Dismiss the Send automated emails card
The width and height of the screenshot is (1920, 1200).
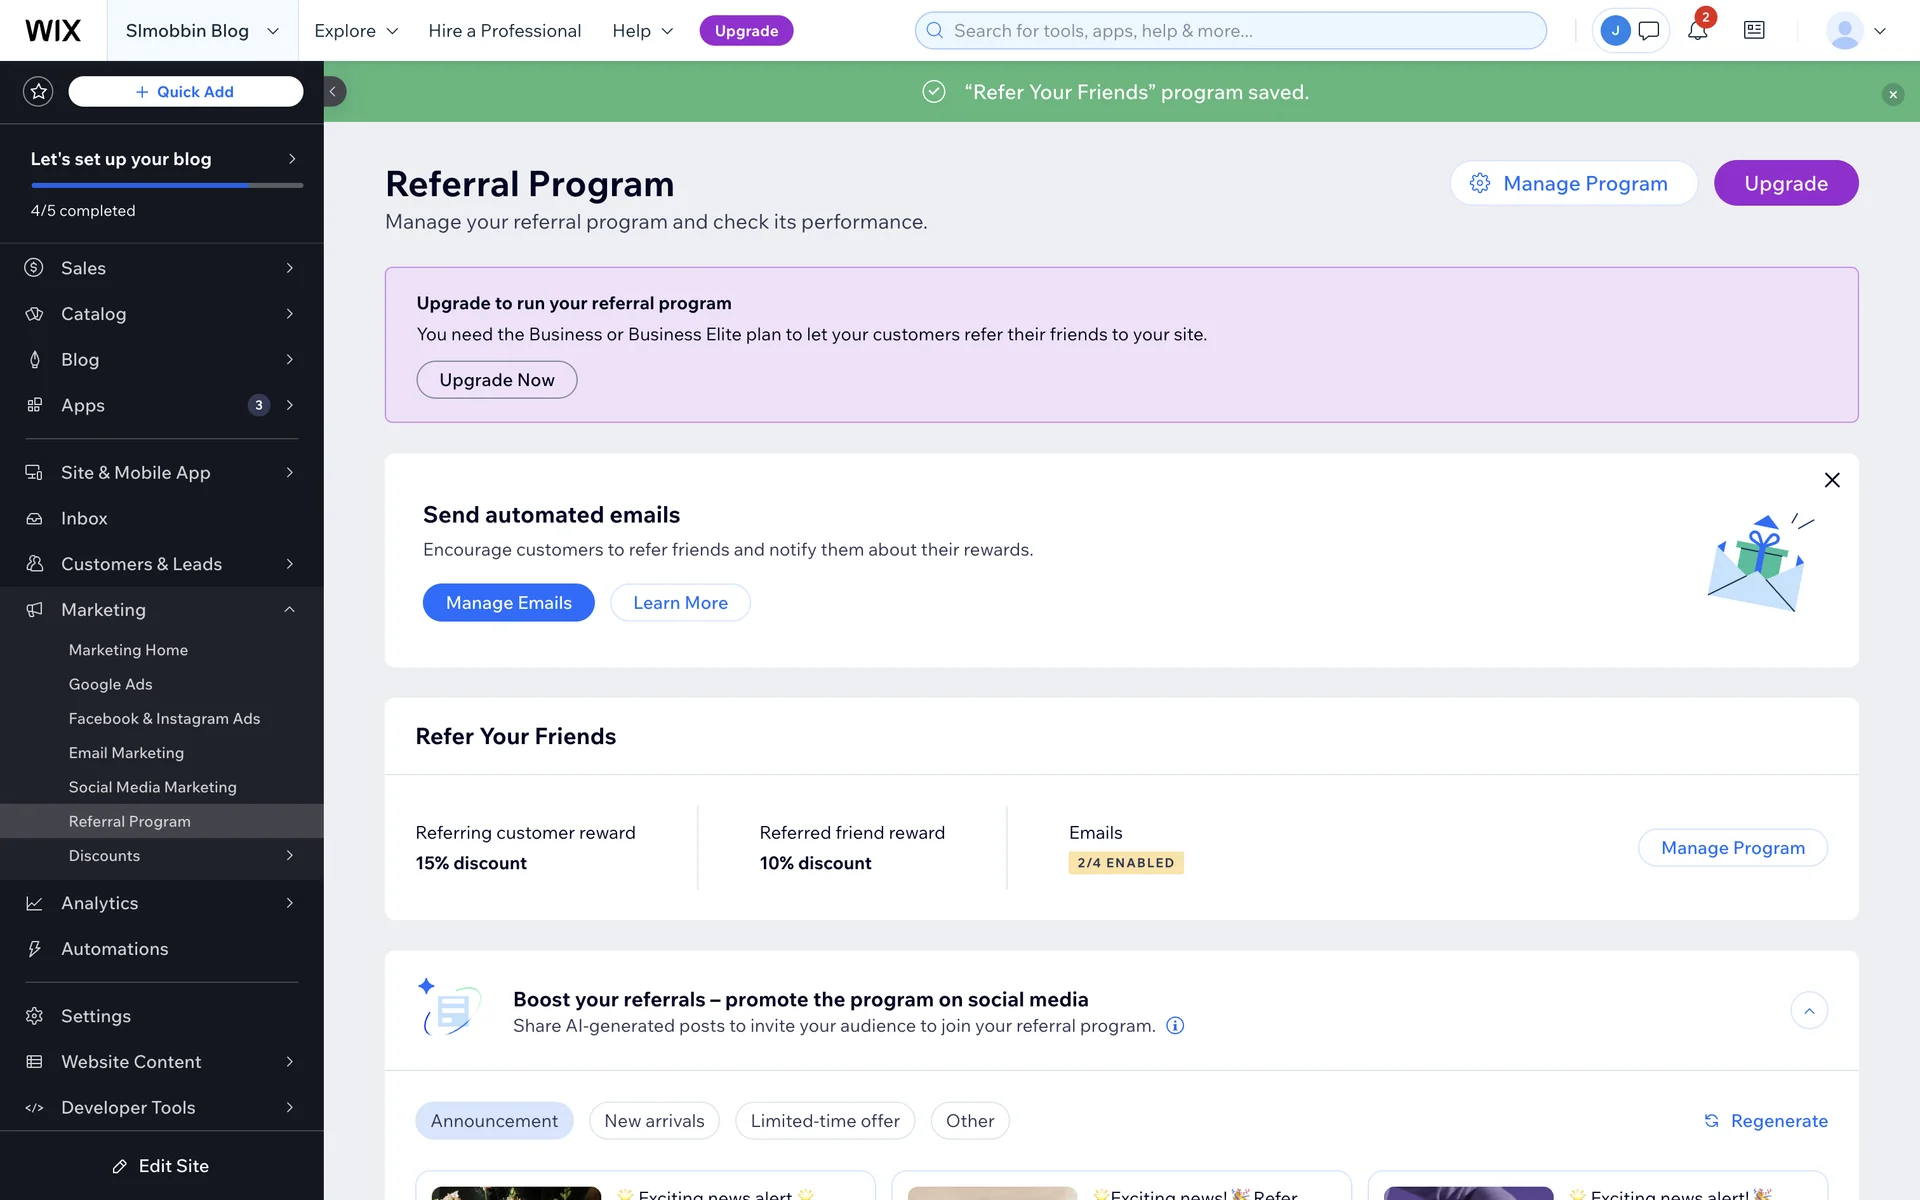point(1831,480)
